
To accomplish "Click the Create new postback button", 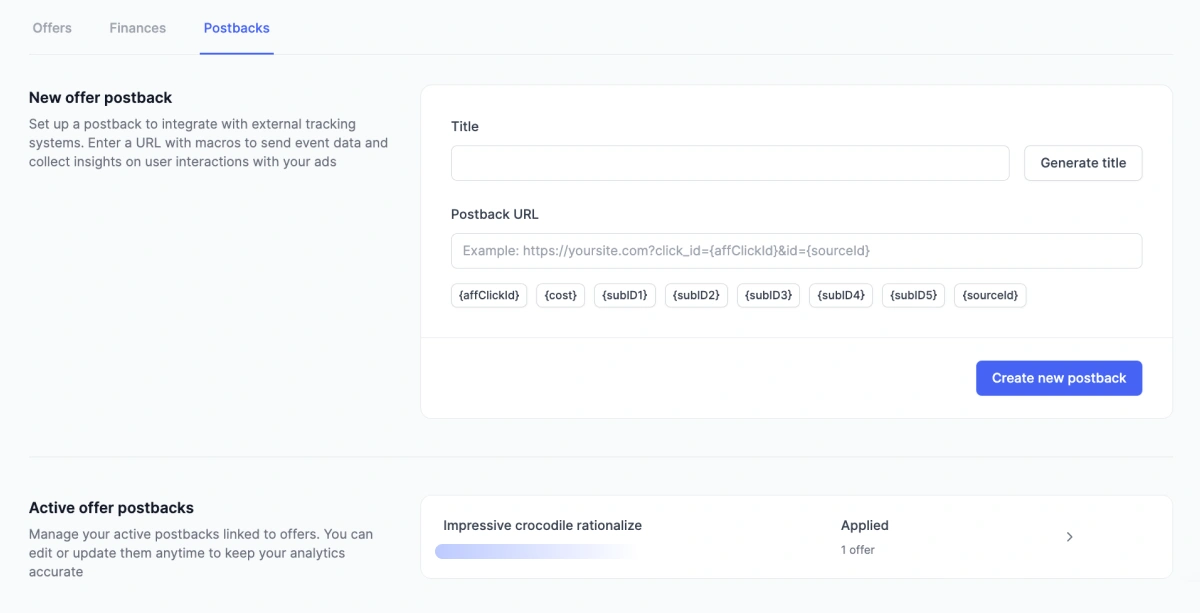I will tap(1059, 378).
